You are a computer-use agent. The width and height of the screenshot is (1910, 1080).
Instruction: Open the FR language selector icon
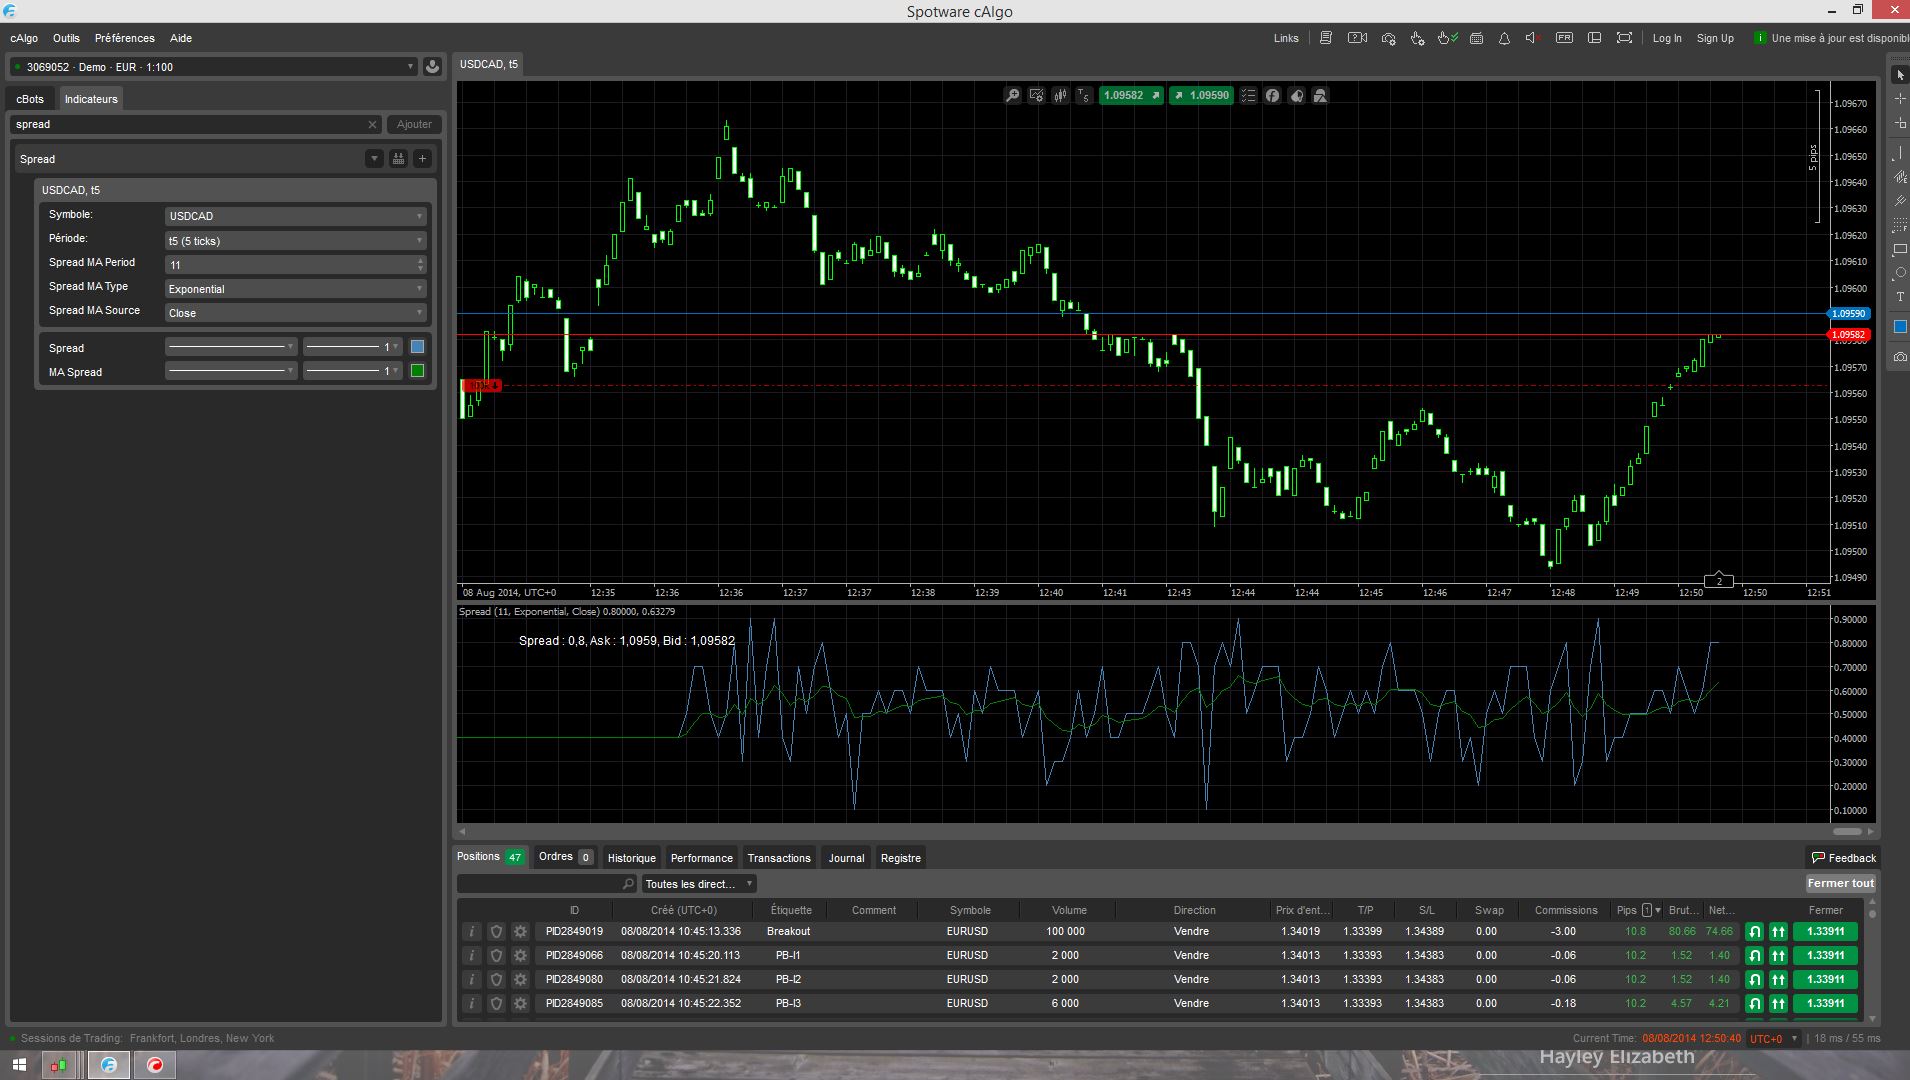tap(1564, 38)
